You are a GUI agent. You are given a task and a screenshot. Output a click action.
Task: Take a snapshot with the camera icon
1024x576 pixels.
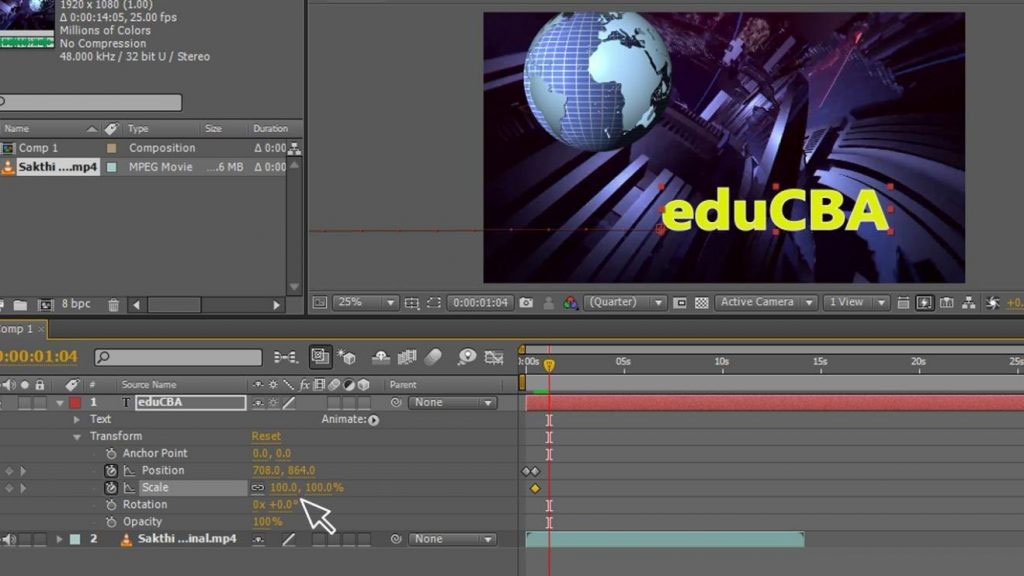coord(527,302)
